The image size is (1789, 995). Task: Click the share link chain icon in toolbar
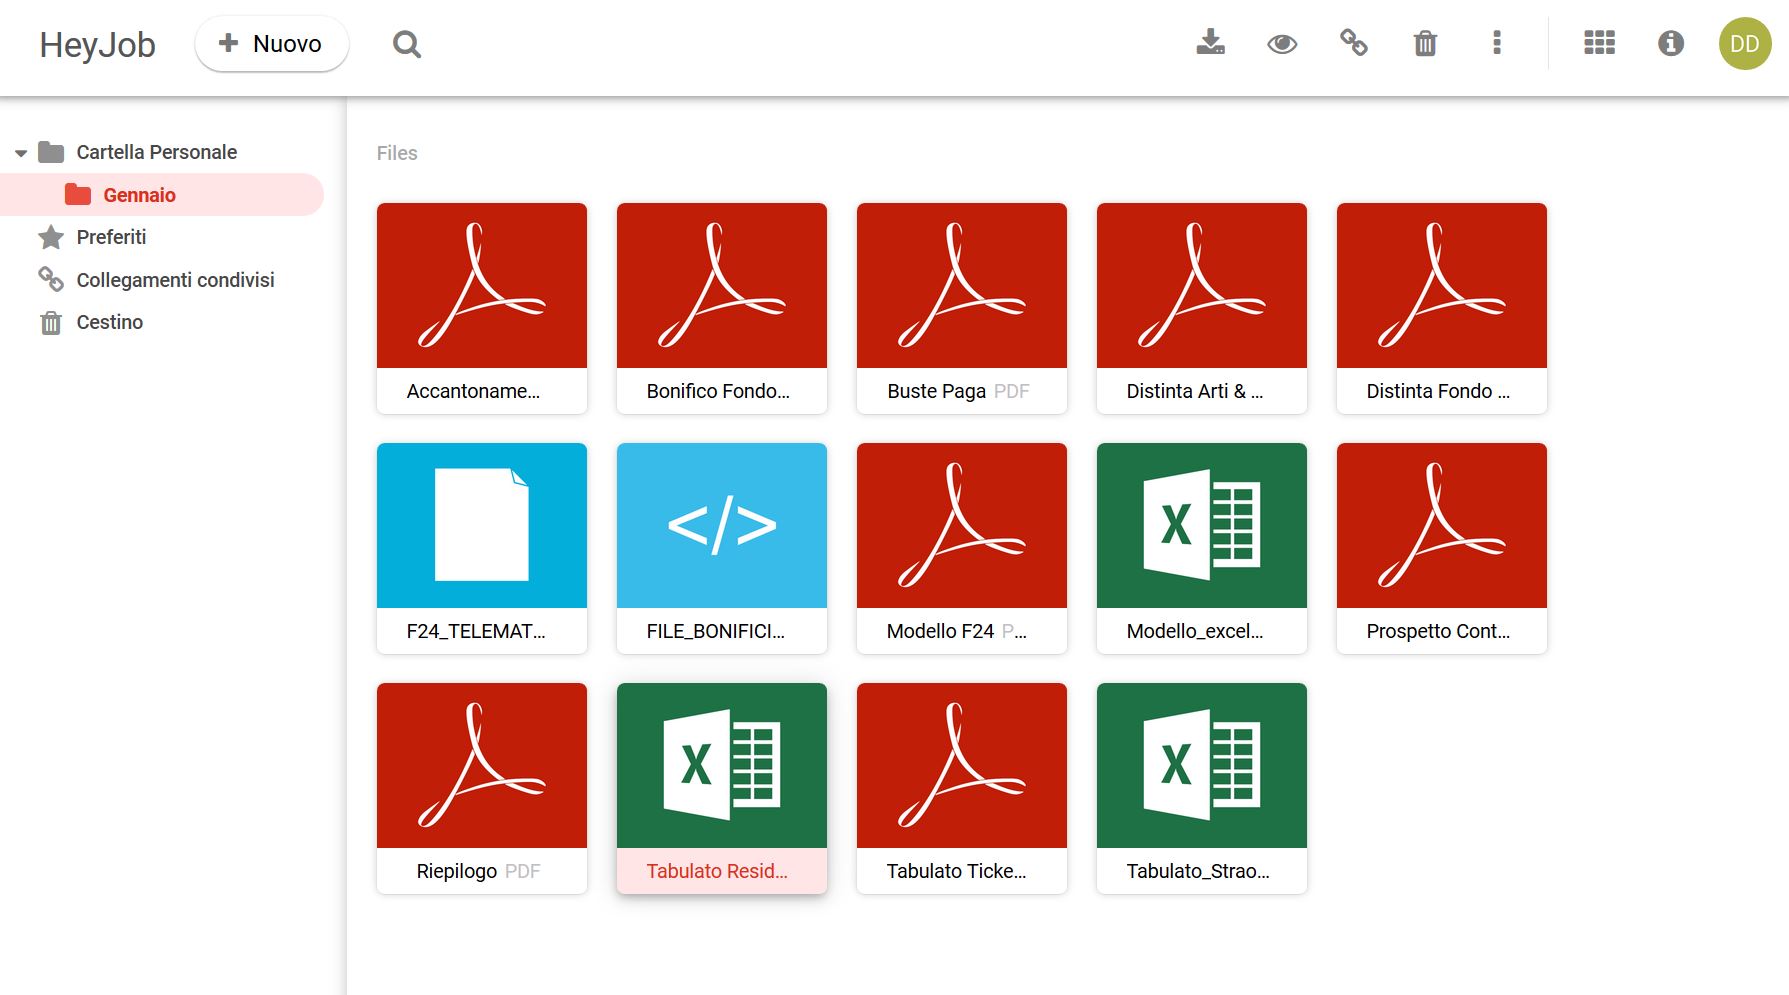(x=1353, y=43)
